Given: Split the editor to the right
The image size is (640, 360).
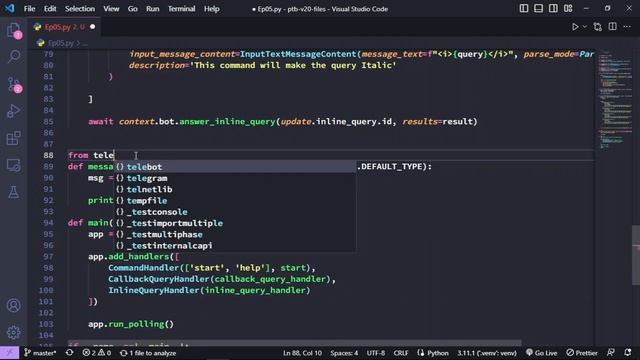Looking at the screenshot, I should [613, 27].
